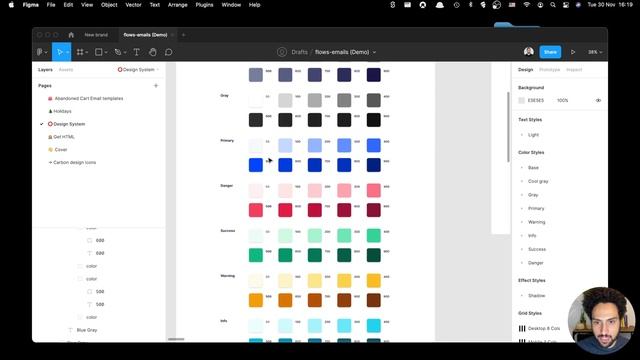Click the Background color swatch E5E5E5
This screenshot has width=640, height=360.
pos(521,100)
